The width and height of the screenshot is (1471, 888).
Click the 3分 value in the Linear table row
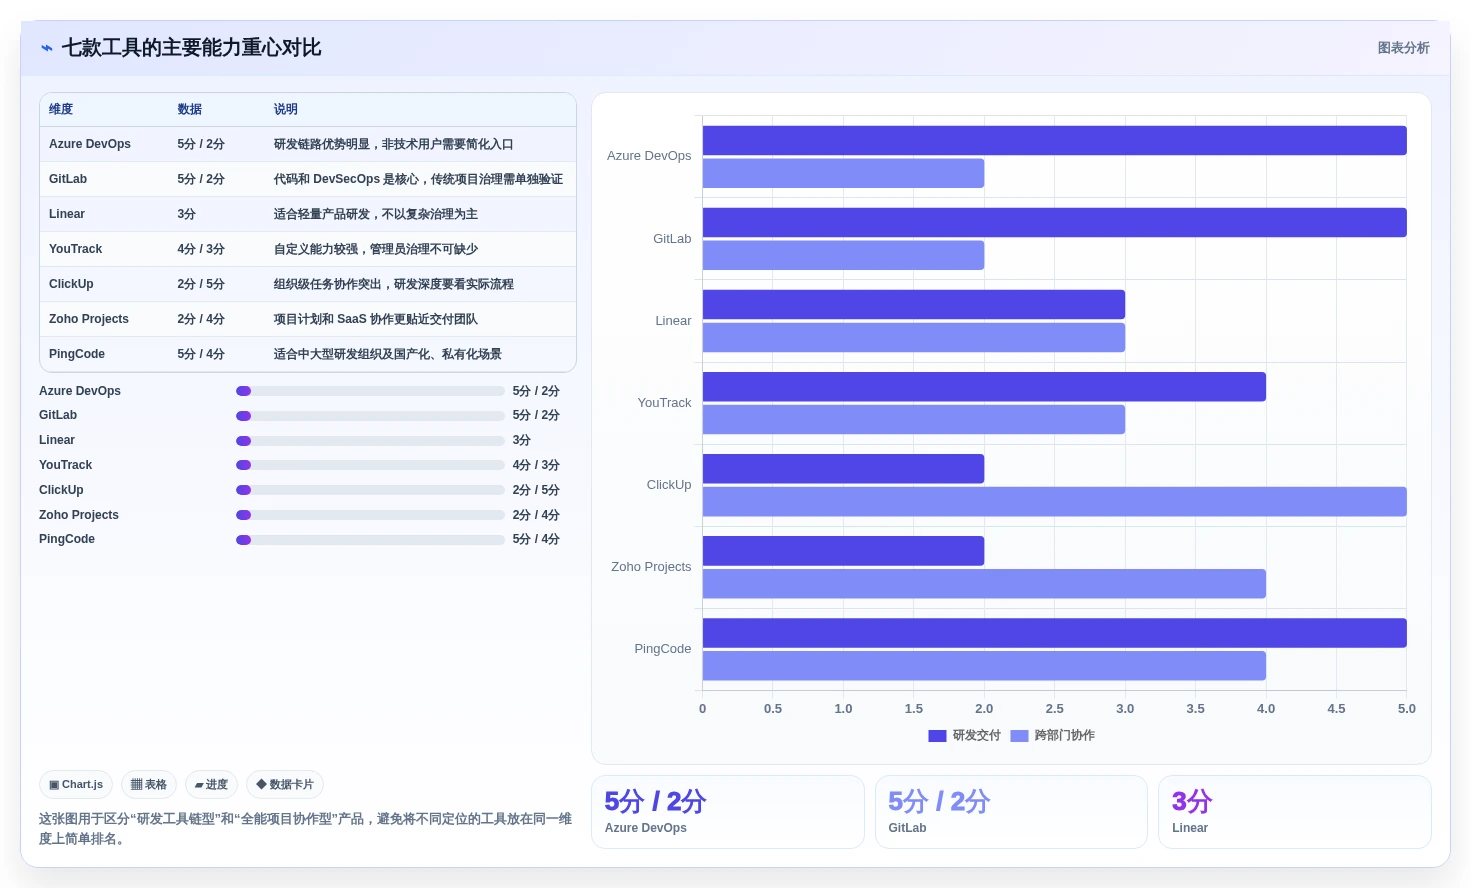click(187, 214)
